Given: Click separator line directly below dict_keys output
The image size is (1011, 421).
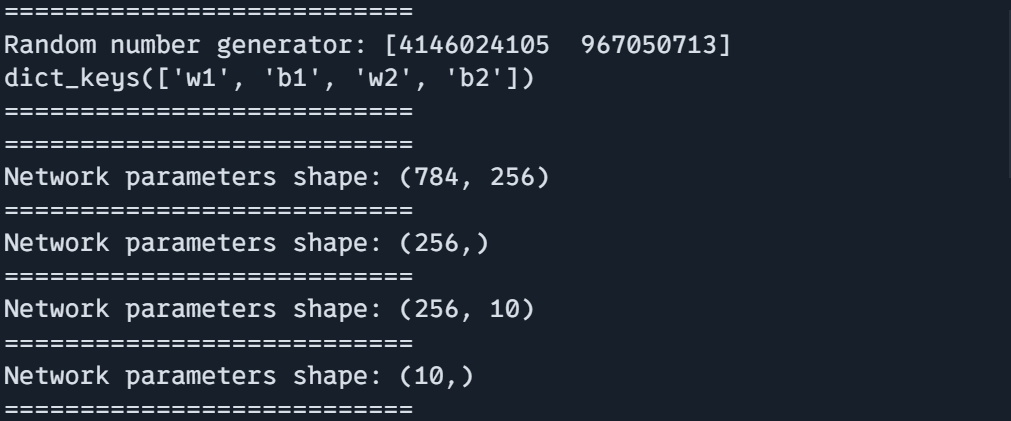Looking at the screenshot, I should 208,112.
